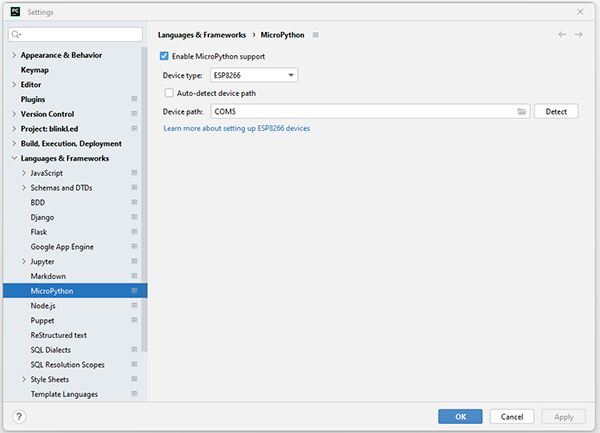
Task: Click the back navigation arrow
Action: click(562, 34)
